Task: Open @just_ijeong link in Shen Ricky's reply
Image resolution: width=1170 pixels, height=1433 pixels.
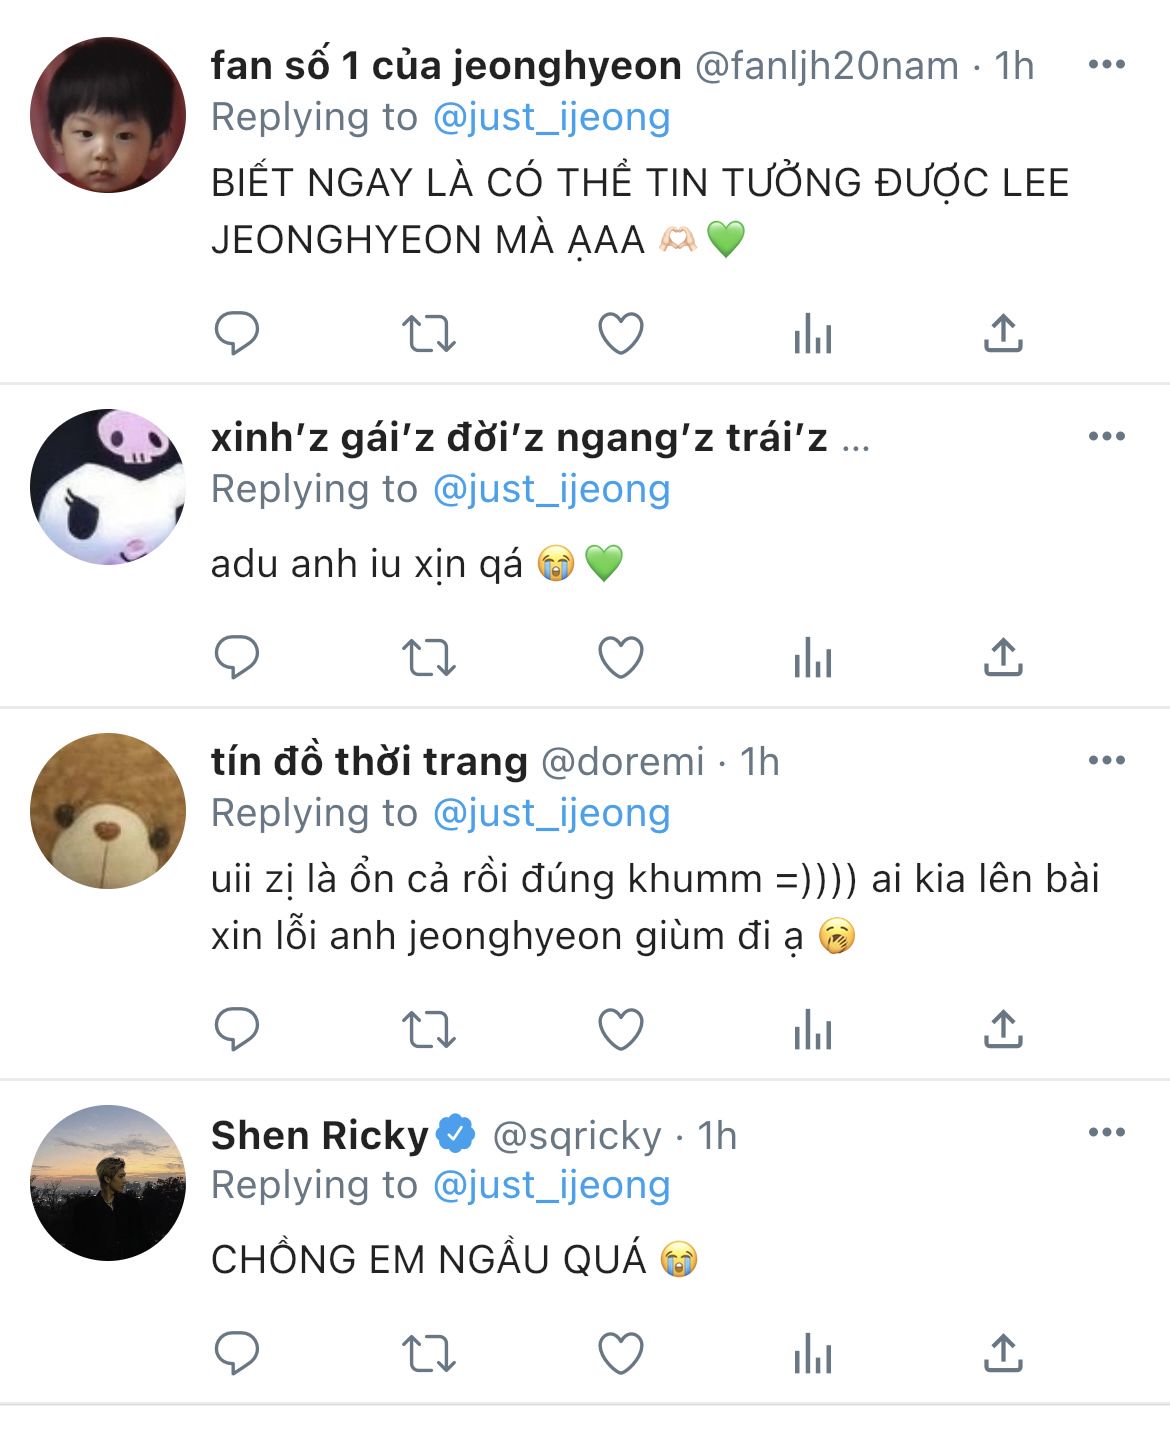Action: (551, 1185)
